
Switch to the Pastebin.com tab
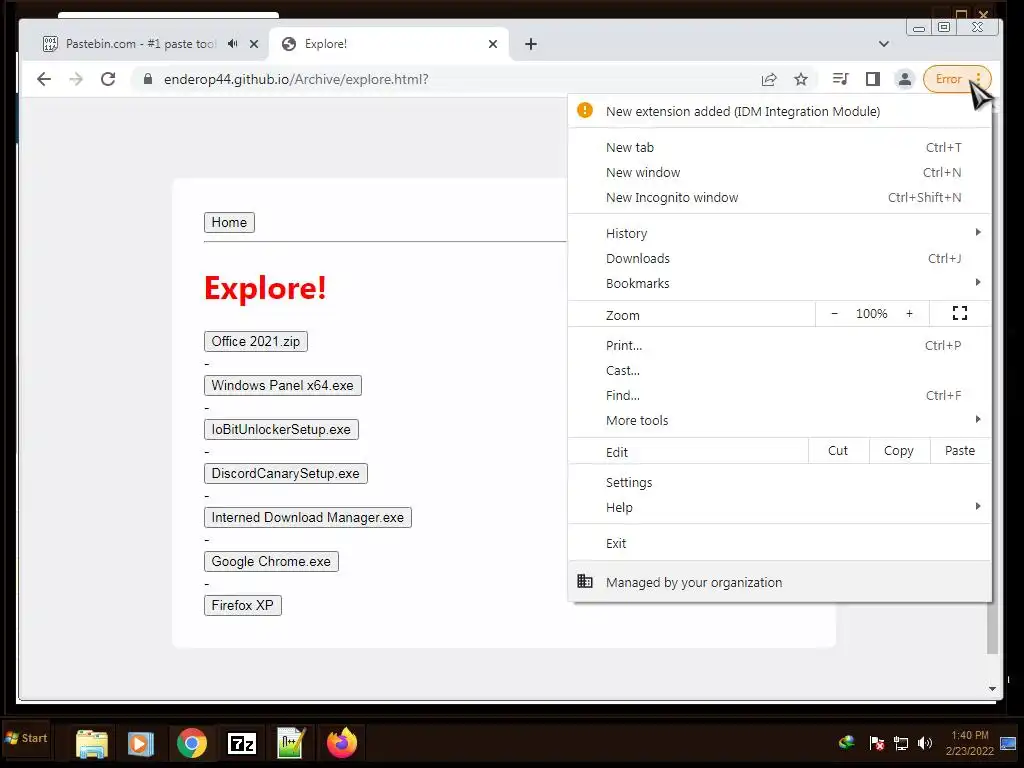click(x=140, y=44)
